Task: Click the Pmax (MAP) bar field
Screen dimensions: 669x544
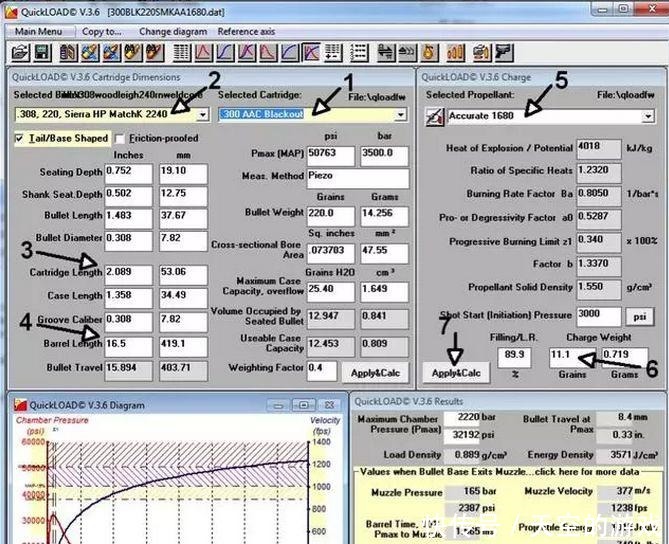Action: [384, 156]
